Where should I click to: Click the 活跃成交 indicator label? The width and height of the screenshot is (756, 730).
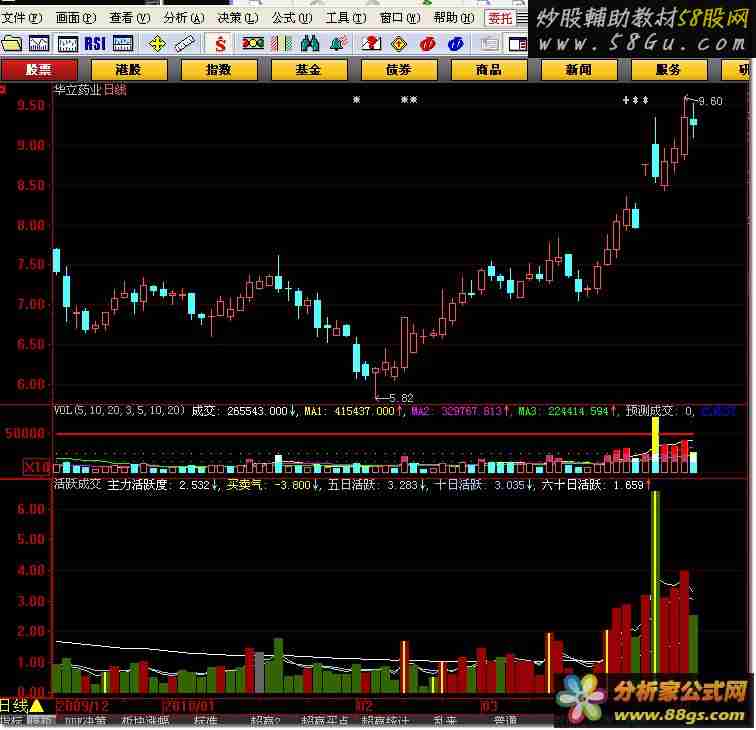tap(77, 484)
